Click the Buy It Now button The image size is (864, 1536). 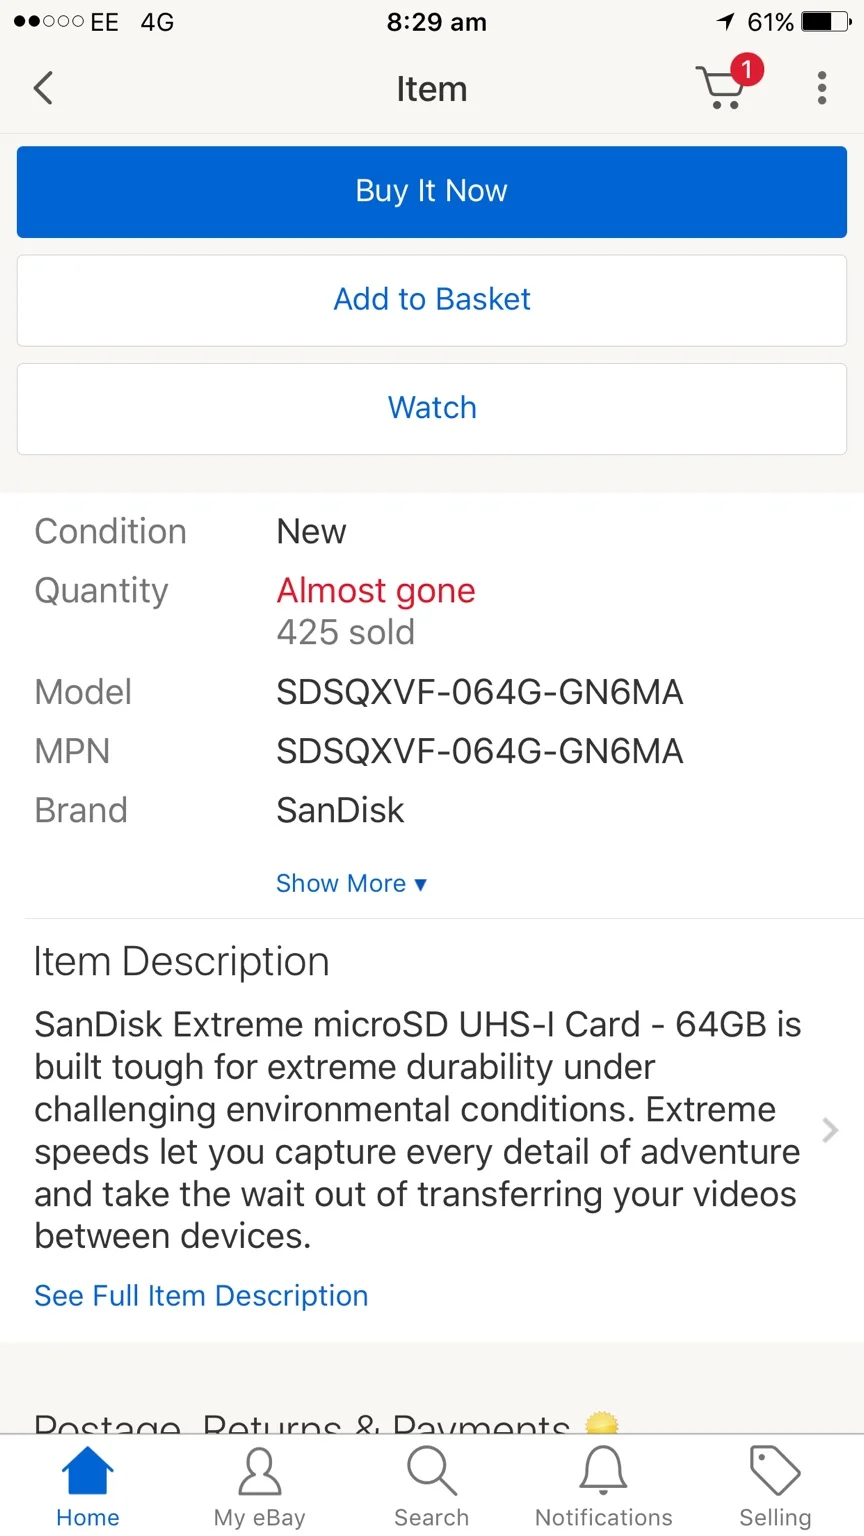click(432, 191)
